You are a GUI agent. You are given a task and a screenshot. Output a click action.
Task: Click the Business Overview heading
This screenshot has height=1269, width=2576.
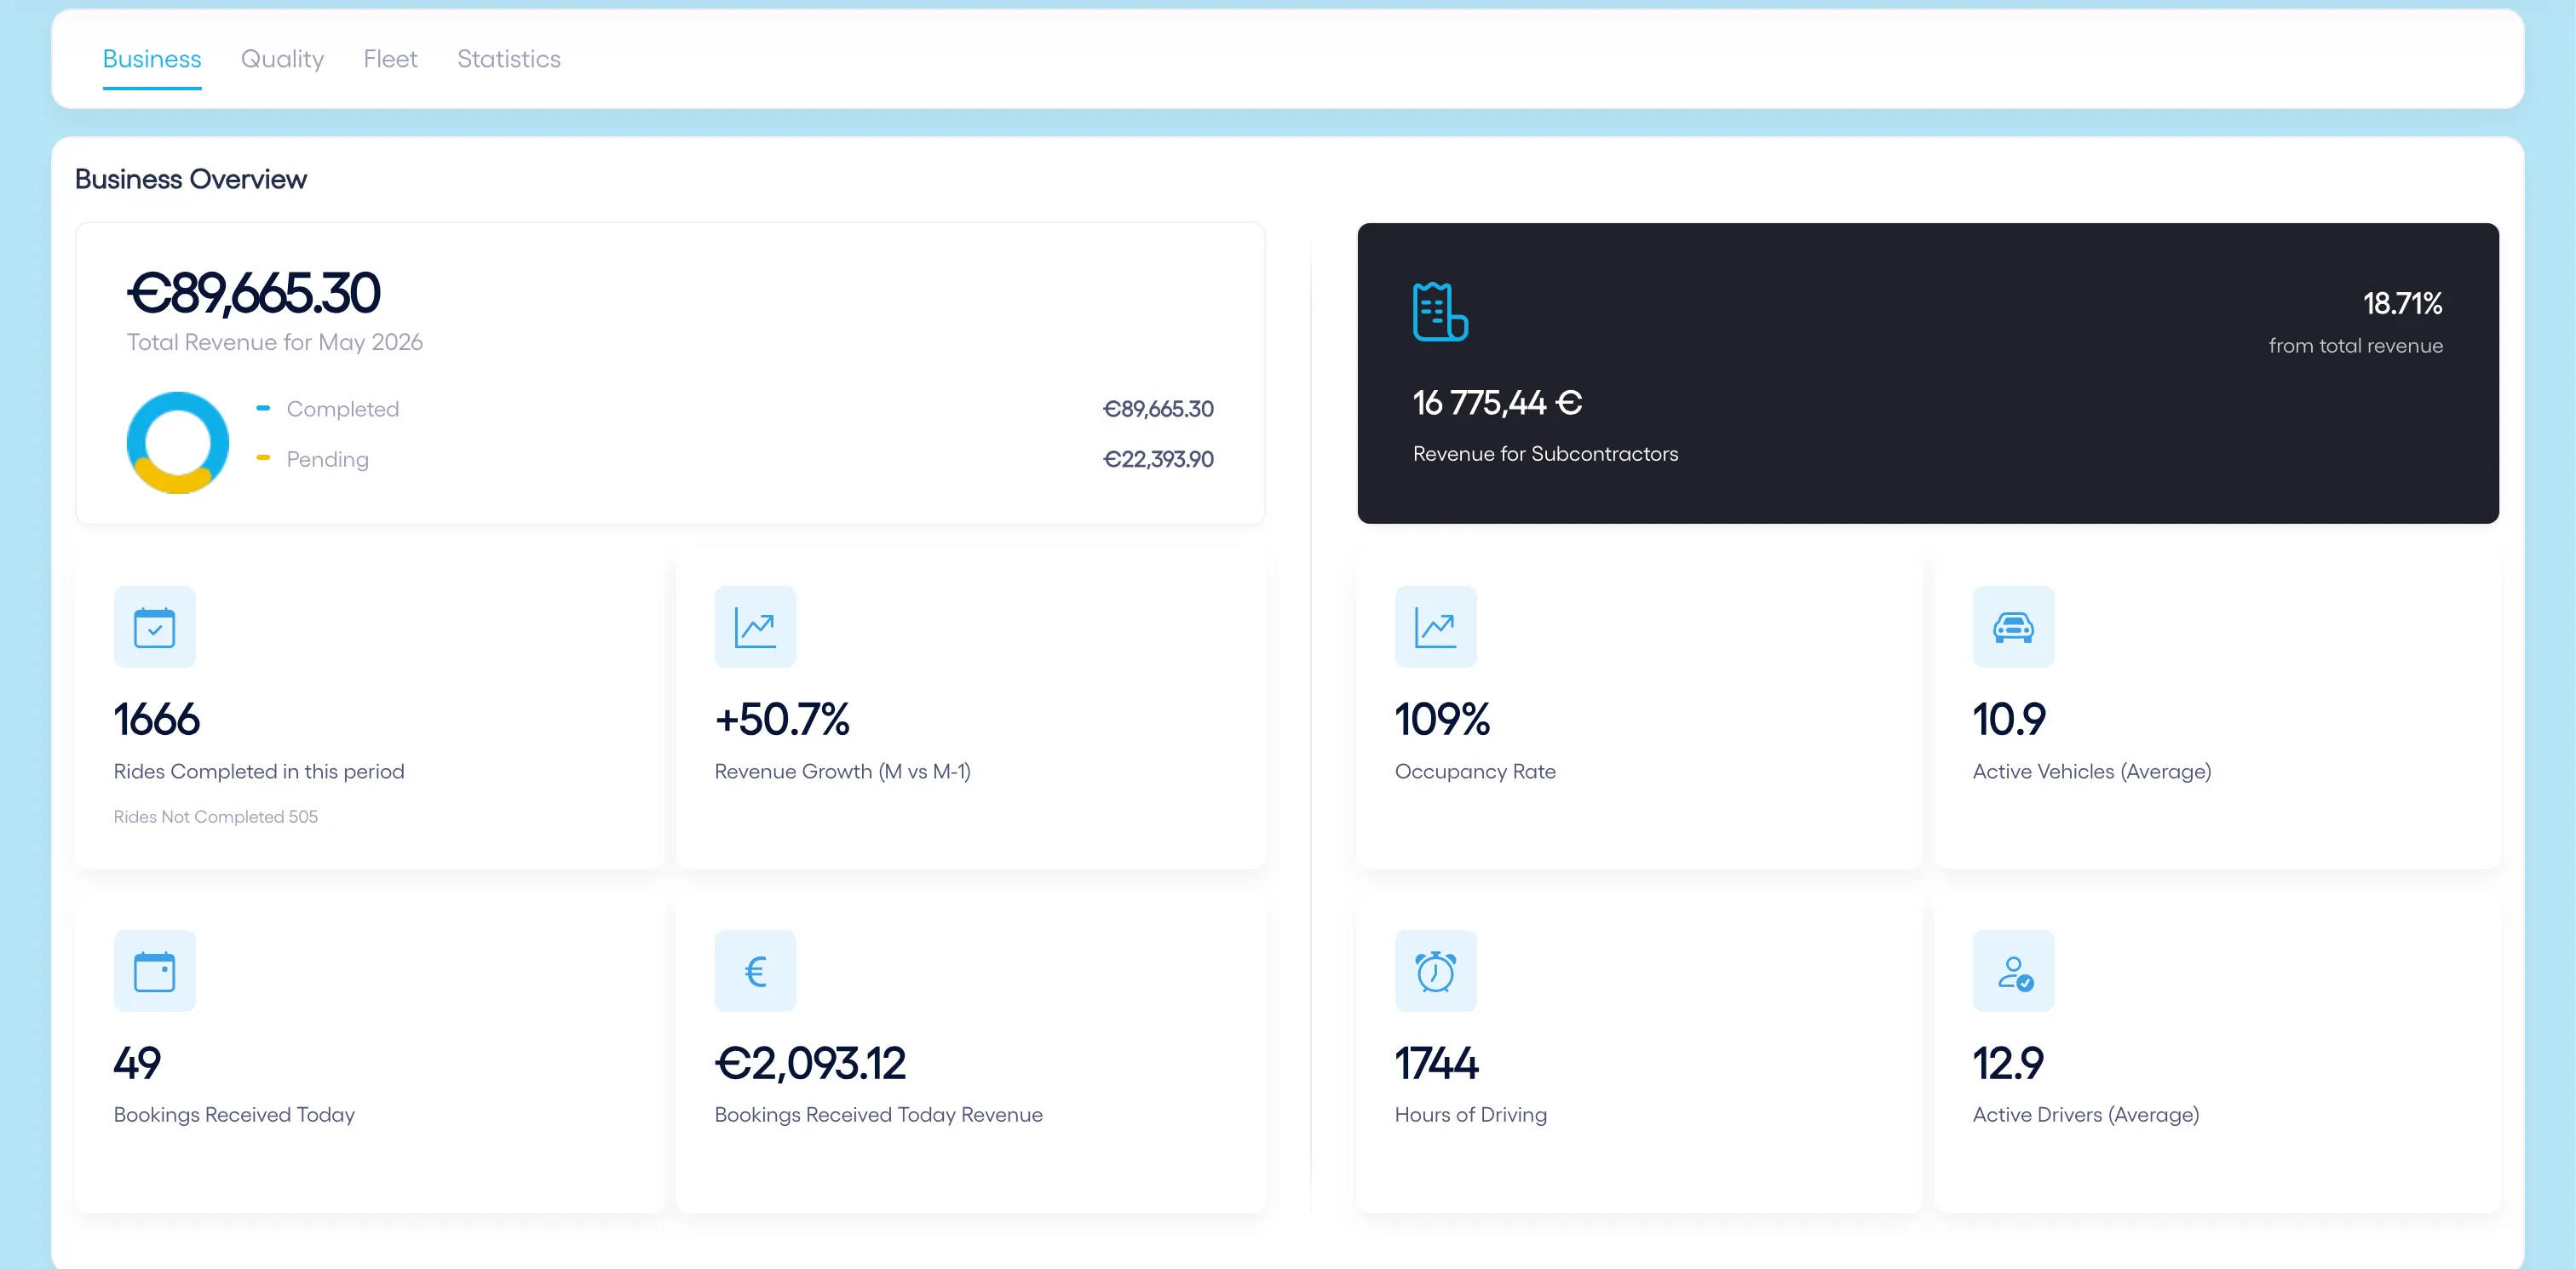191,179
